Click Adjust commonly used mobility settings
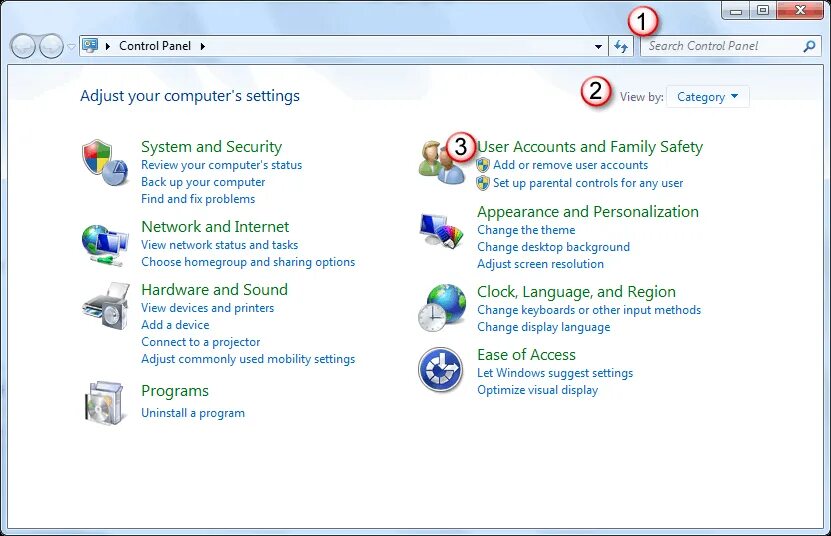The width and height of the screenshot is (831, 536). (x=248, y=359)
